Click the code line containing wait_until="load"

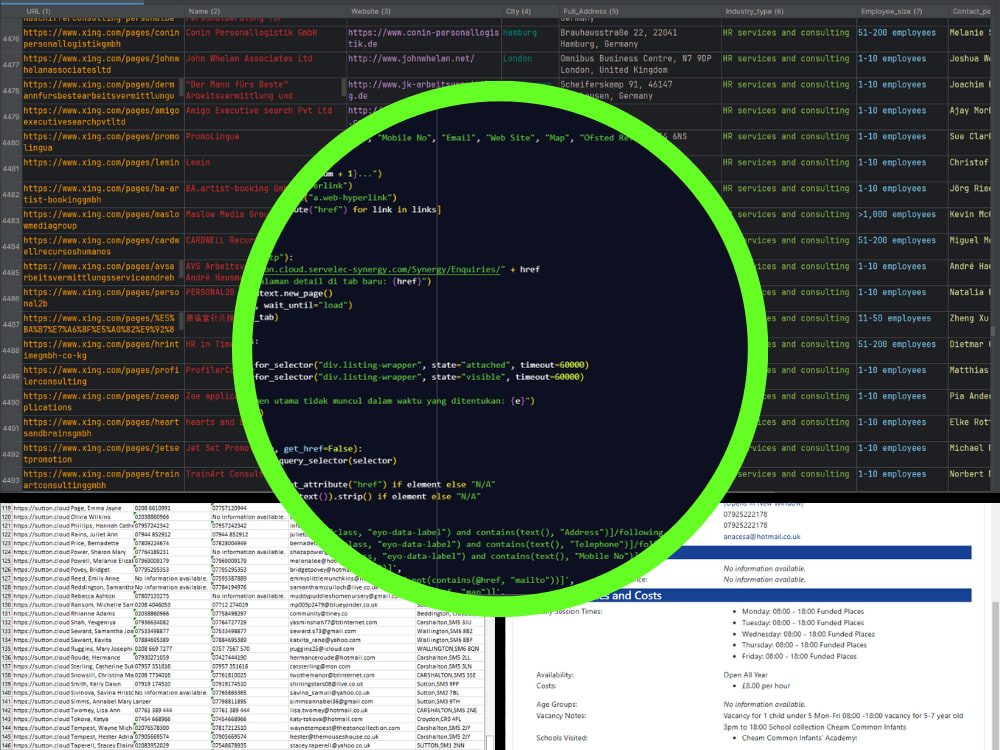pos(305,305)
